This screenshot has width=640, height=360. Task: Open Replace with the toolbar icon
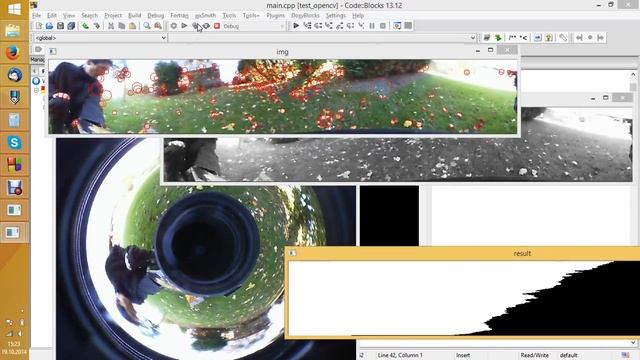158,26
